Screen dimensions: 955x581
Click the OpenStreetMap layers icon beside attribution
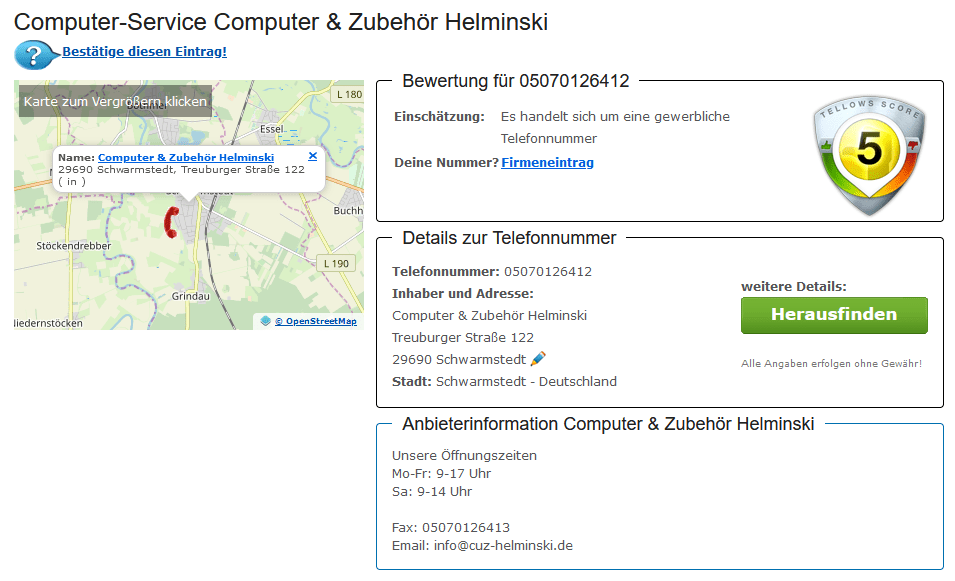point(266,321)
